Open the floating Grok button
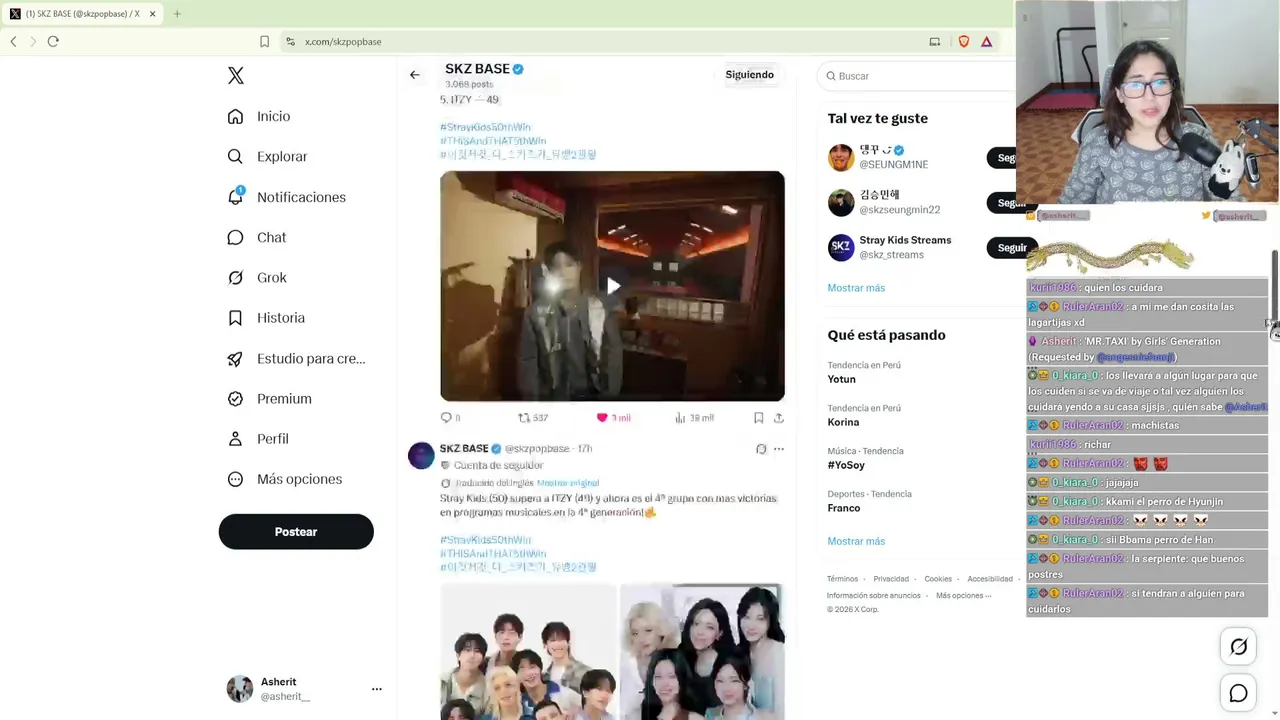Image resolution: width=1280 pixels, height=720 pixels. coord(1238,647)
